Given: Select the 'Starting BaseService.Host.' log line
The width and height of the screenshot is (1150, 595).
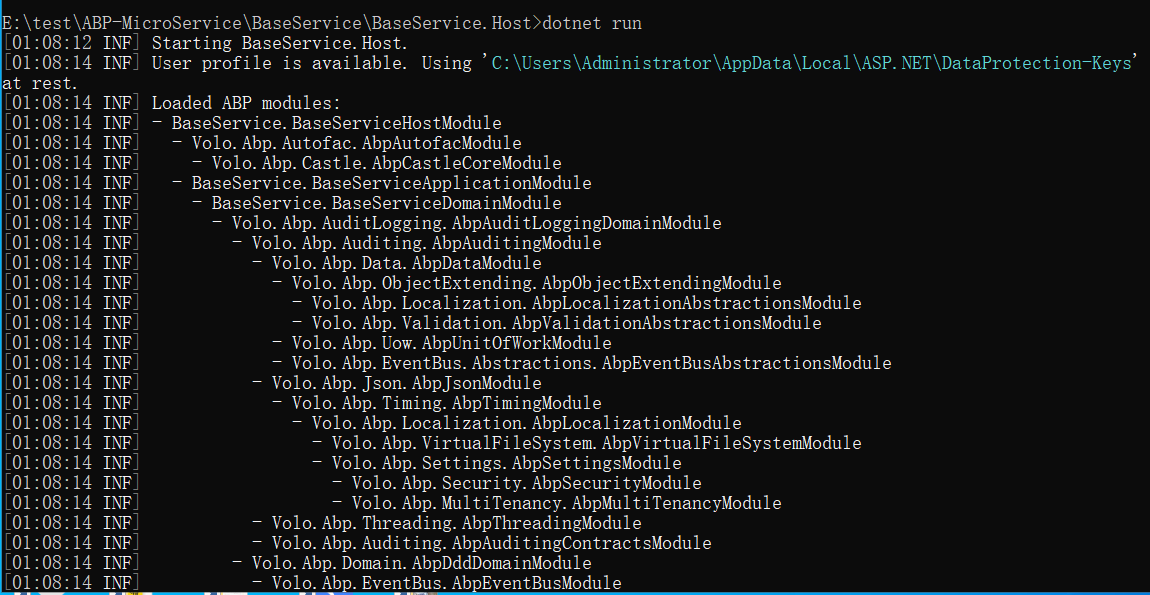Looking at the screenshot, I should [x=279, y=43].
